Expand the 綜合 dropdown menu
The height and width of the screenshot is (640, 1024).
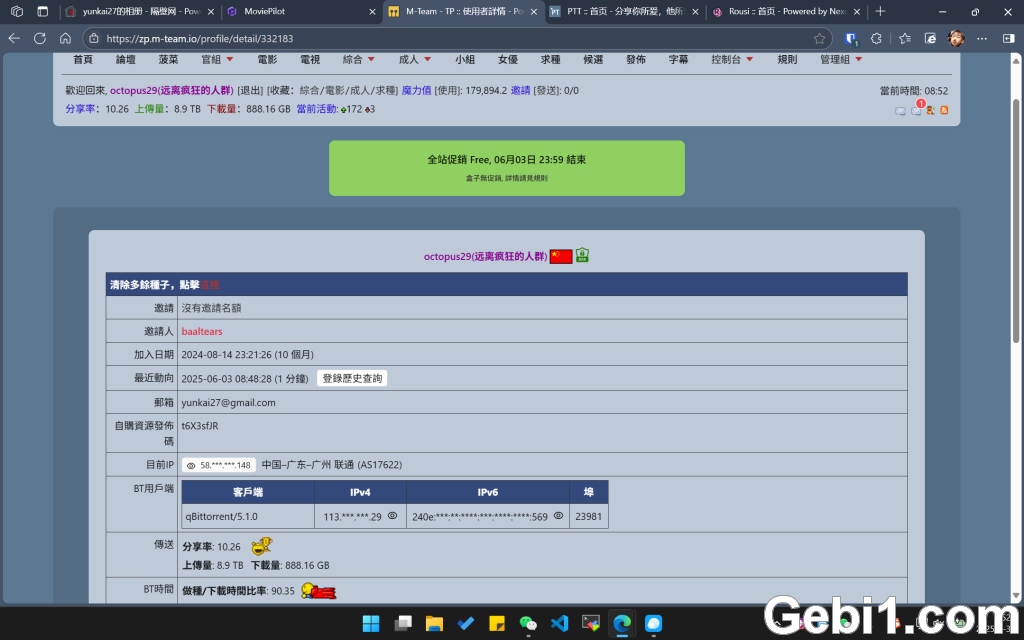[359, 59]
